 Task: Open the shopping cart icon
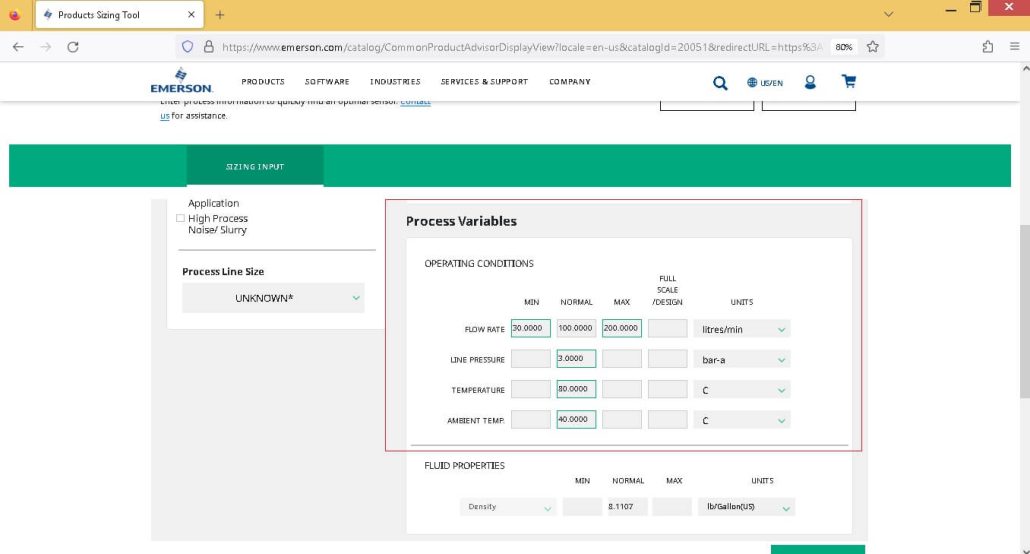pos(849,81)
